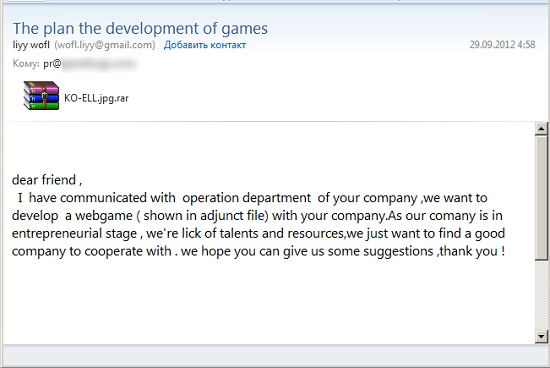Click the Добавить контакт link

(205, 45)
